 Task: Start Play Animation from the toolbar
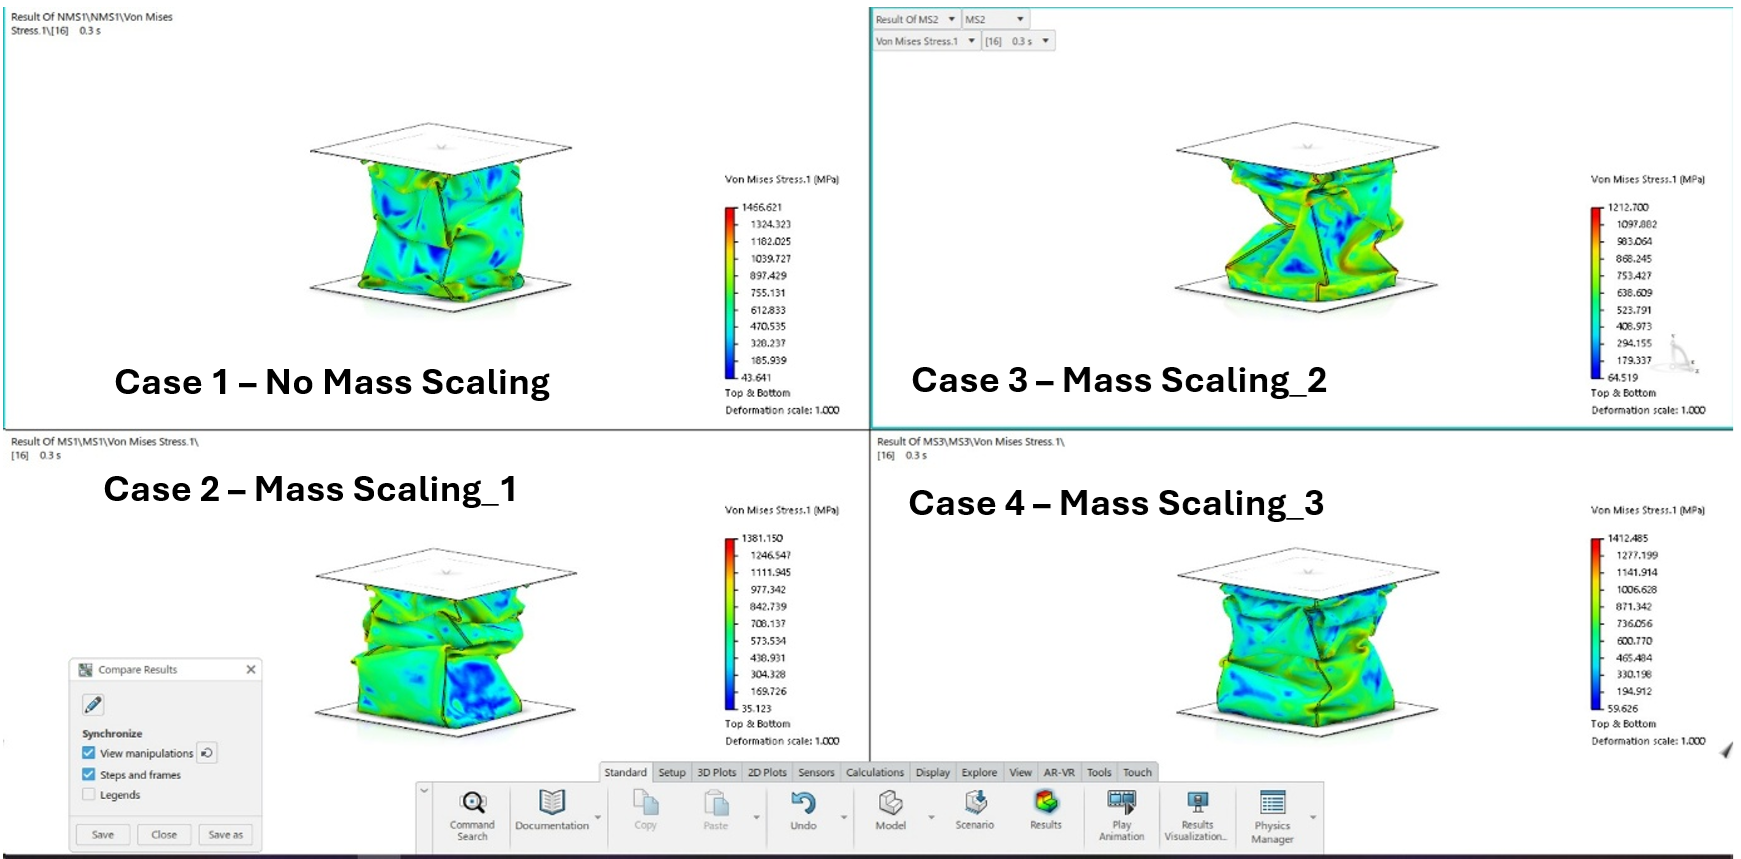1121,803
